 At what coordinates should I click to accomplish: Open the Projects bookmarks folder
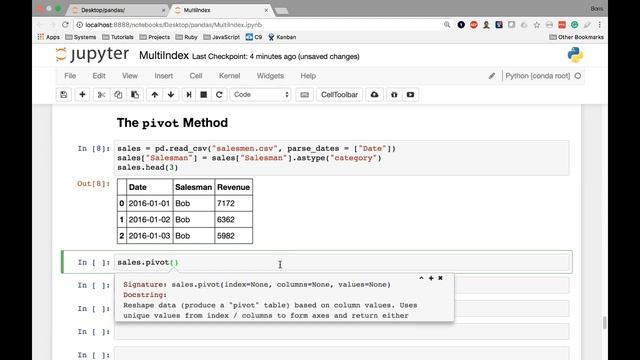(x=155, y=37)
